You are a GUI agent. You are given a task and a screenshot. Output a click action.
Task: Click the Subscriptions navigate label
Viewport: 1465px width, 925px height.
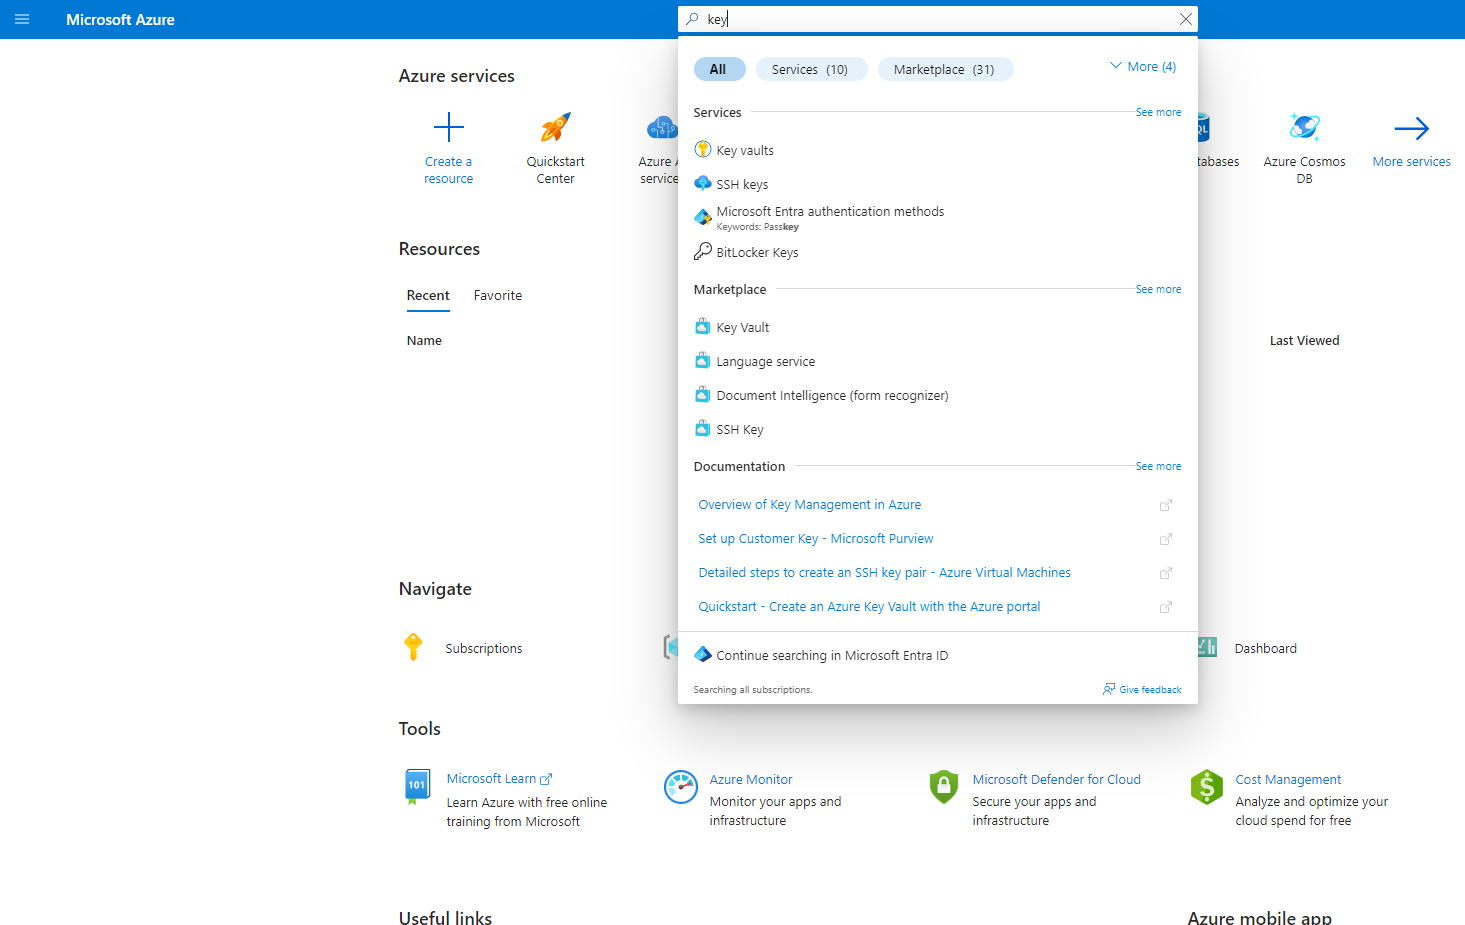[484, 649]
